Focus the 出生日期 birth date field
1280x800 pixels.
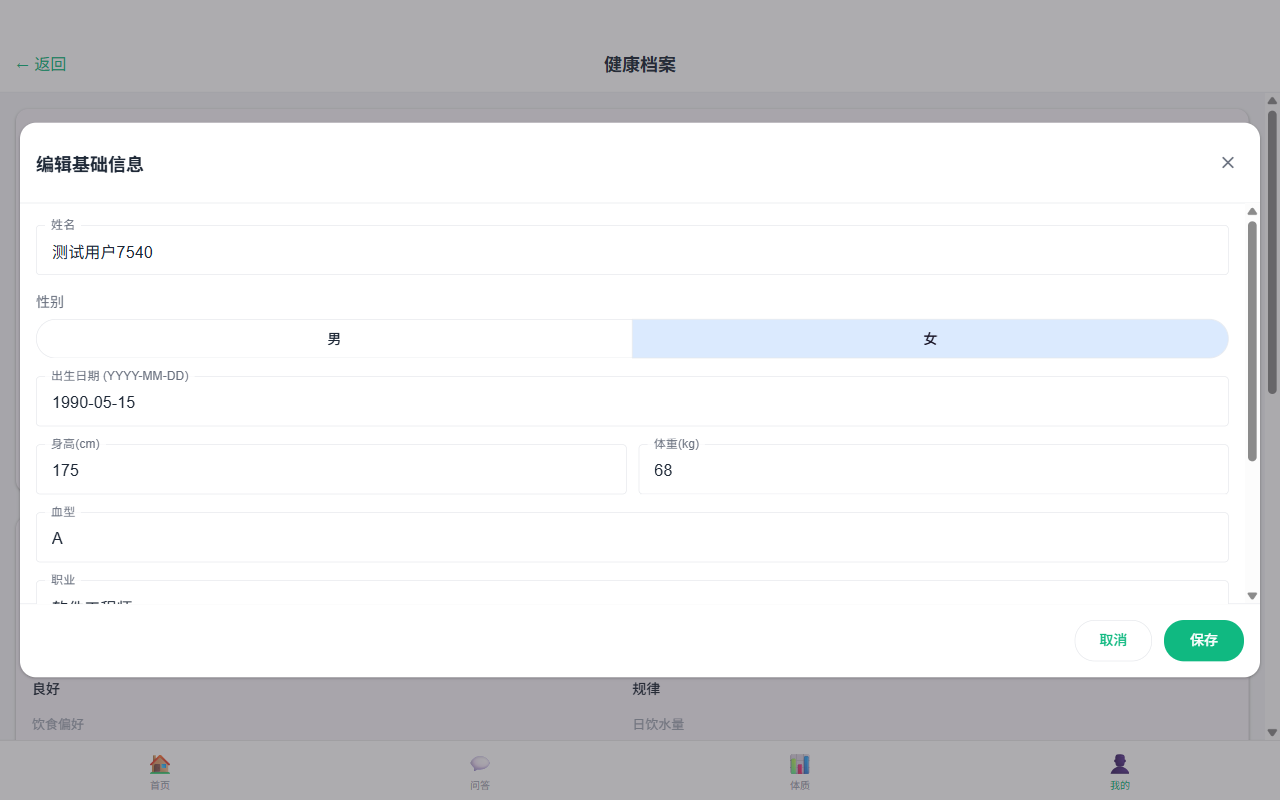pos(632,403)
